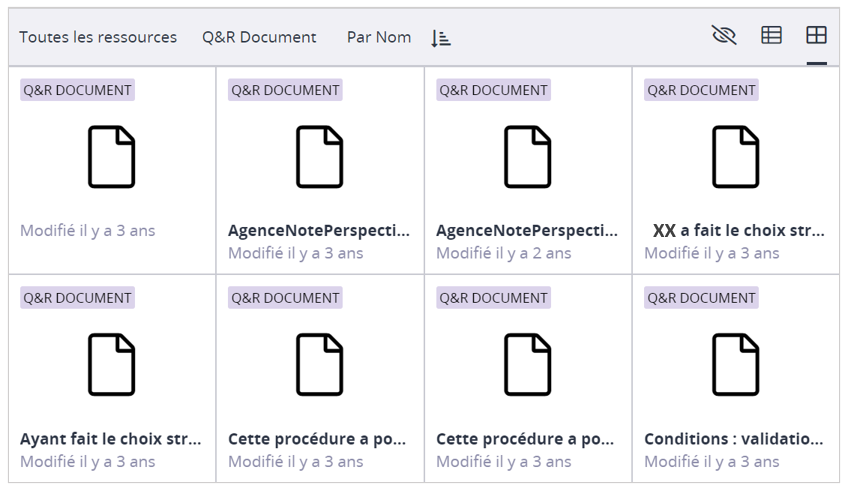Screen dimensions: 846x489
Task: Select the second Cette procédure document card
Action: [x=528, y=380]
